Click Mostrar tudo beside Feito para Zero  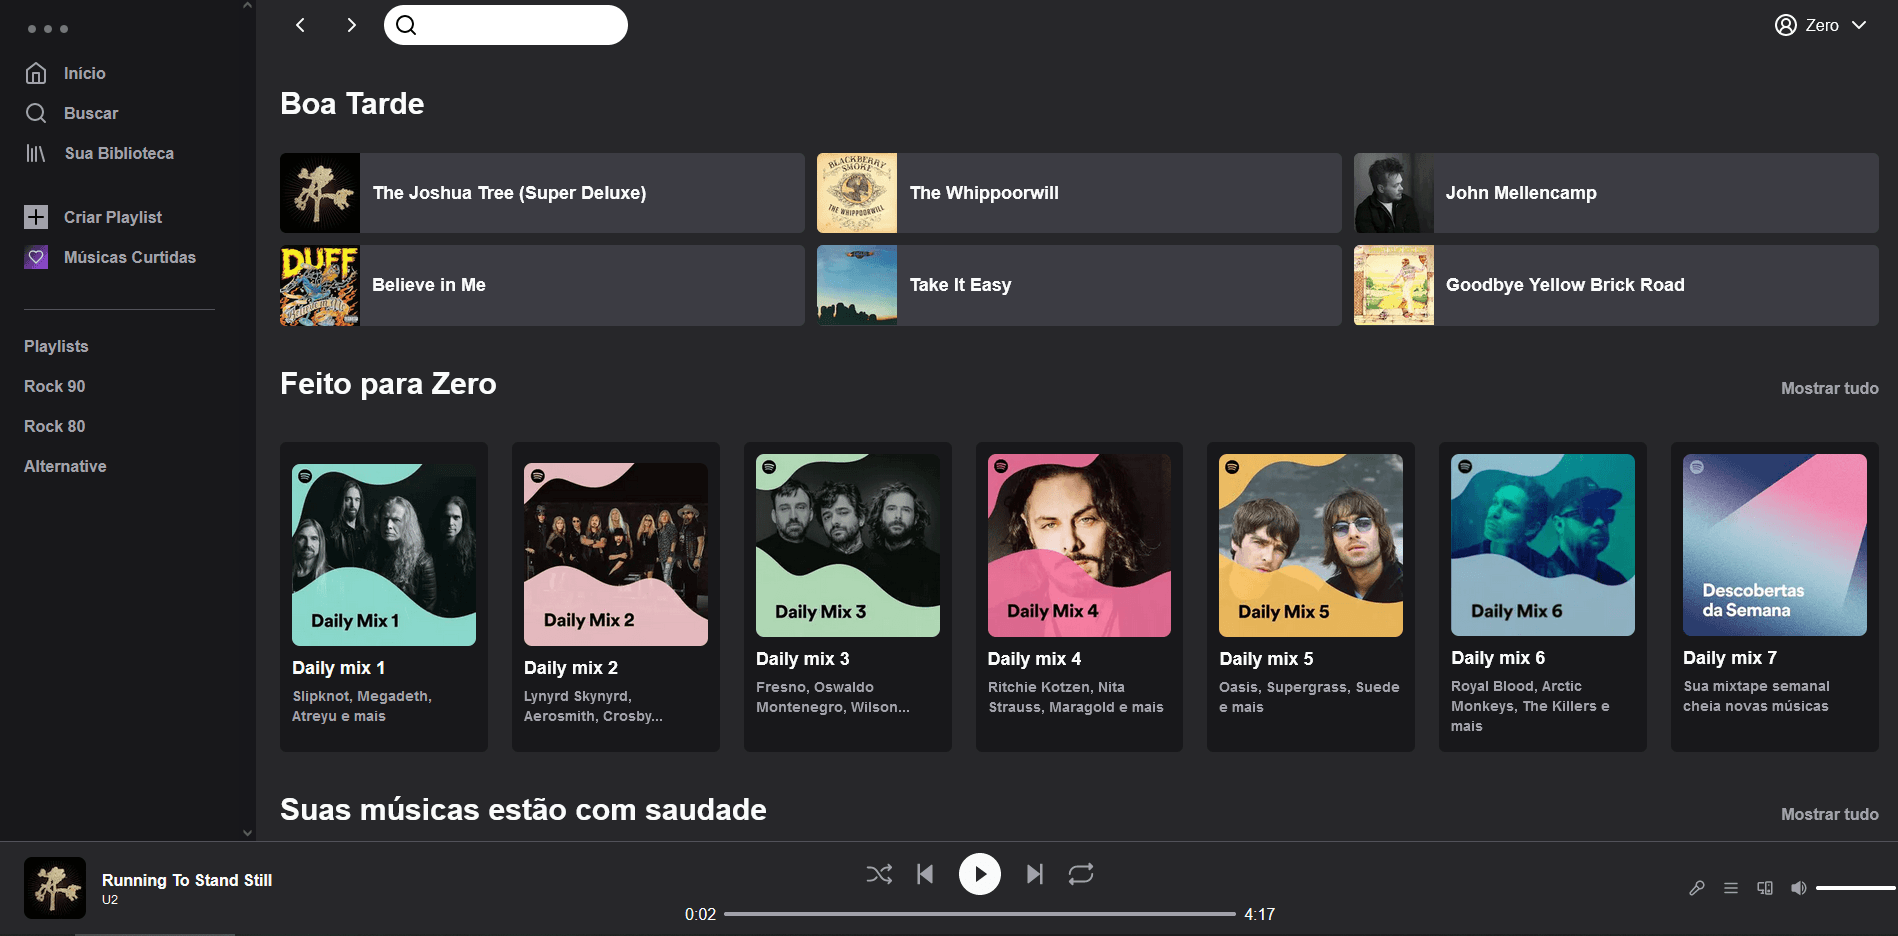(x=1829, y=388)
